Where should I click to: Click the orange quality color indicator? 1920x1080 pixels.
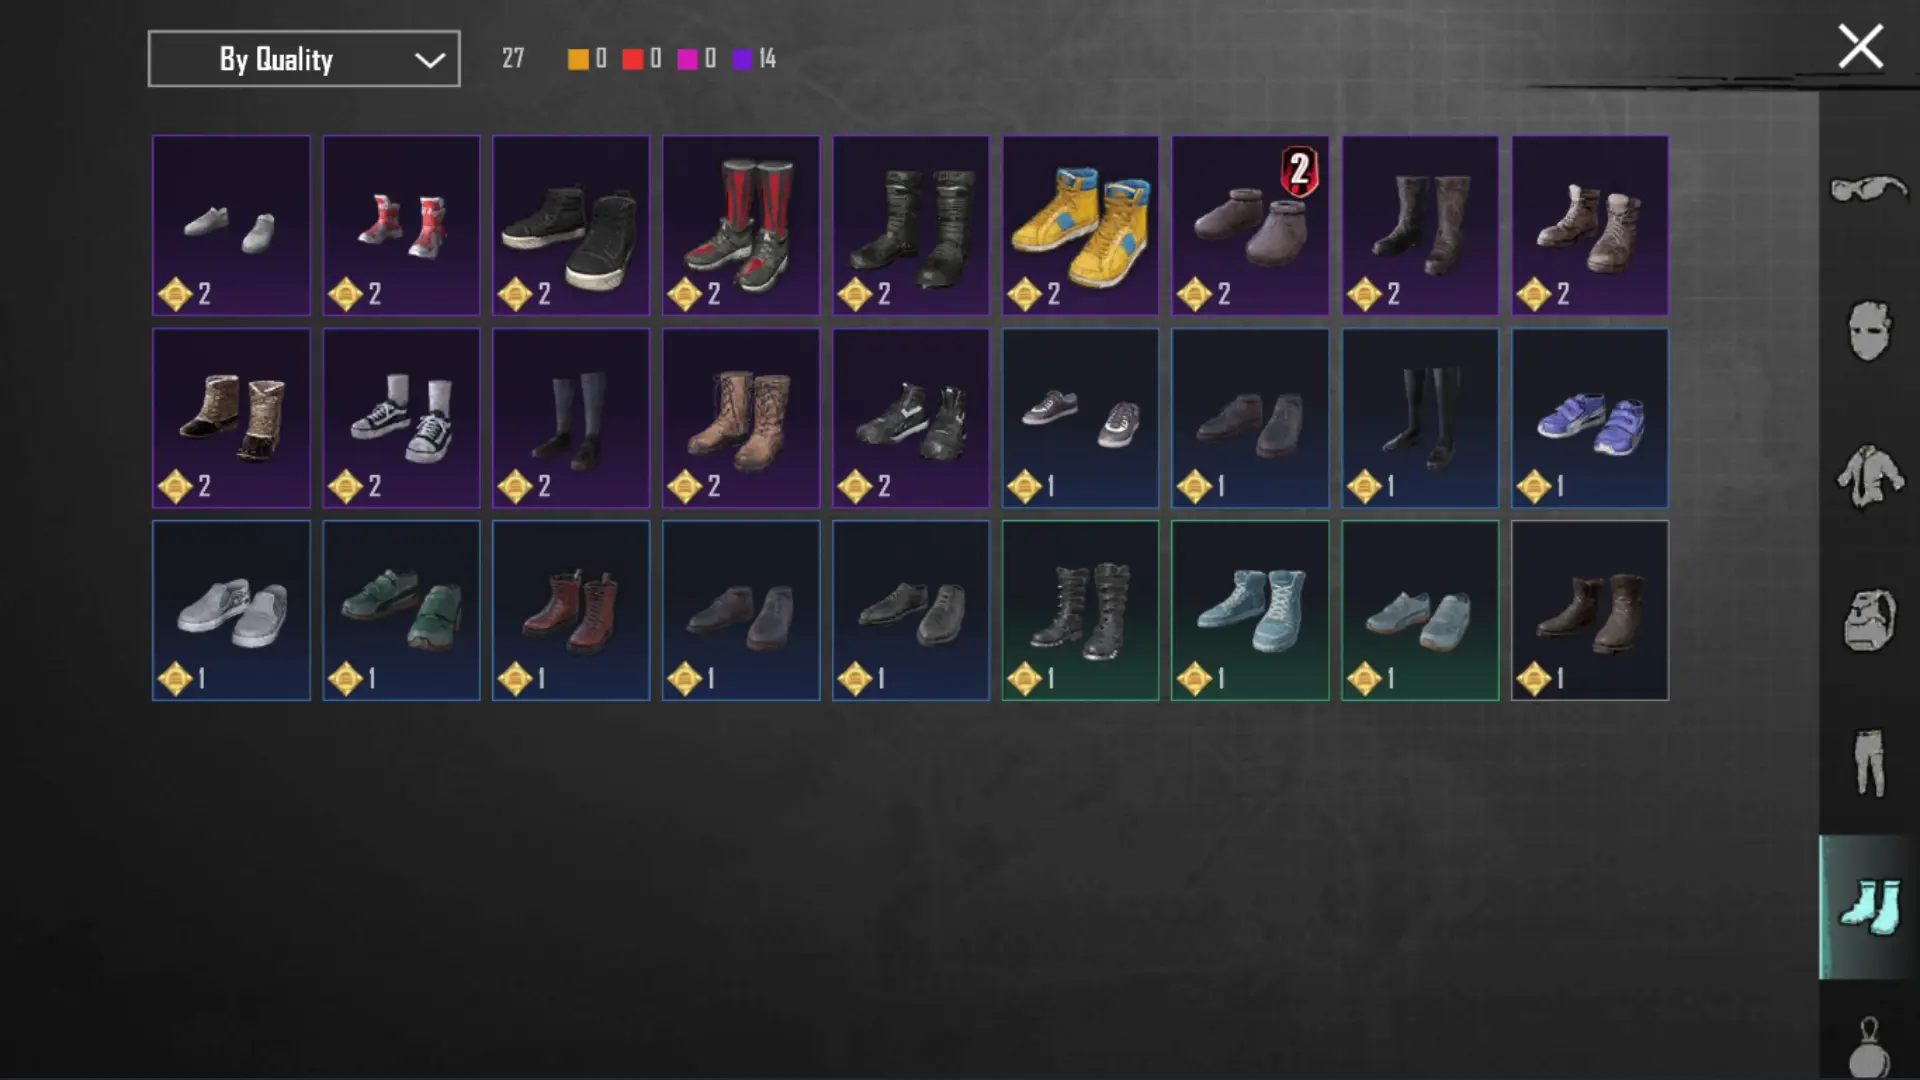point(578,59)
